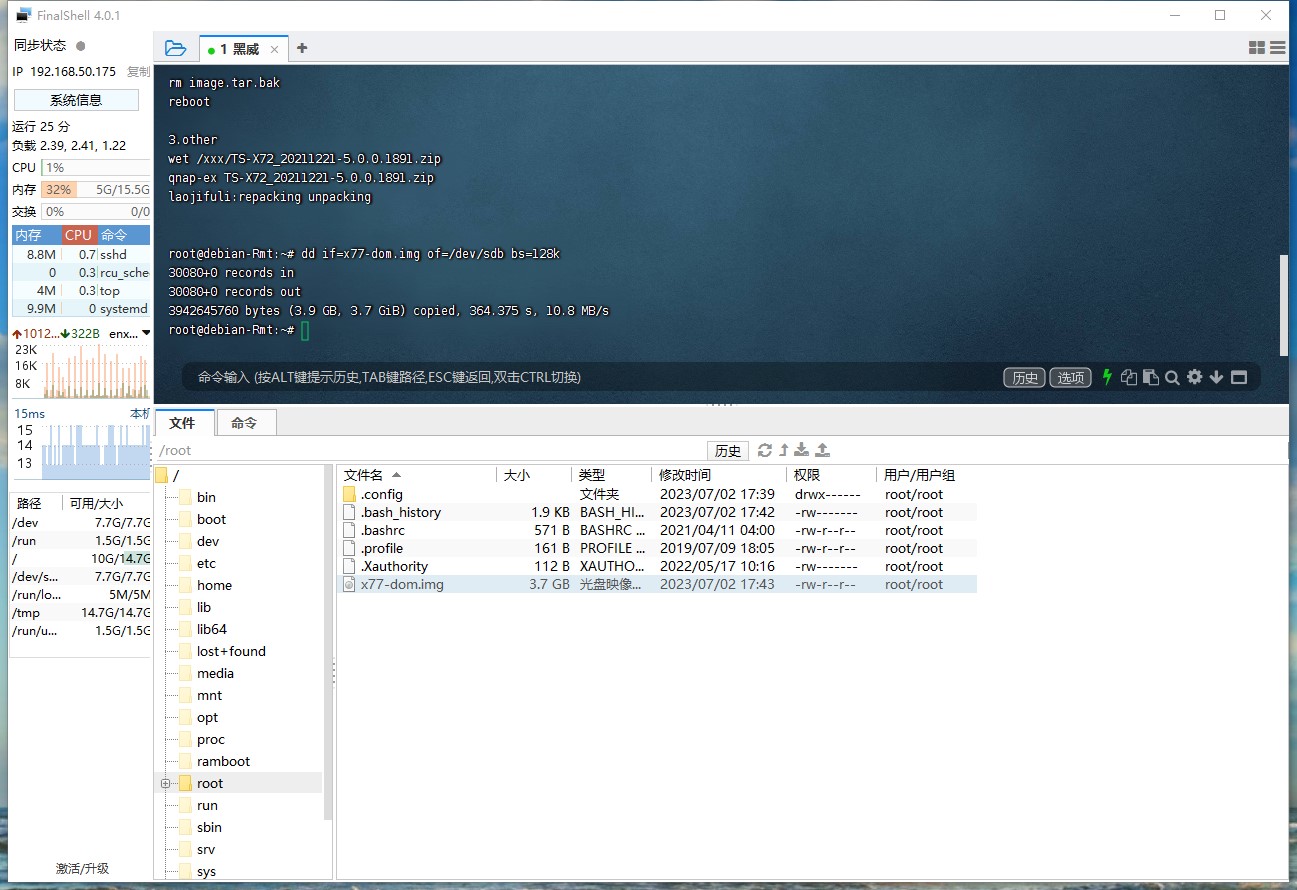Select the x77-dom.img file icon

[349, 584]
